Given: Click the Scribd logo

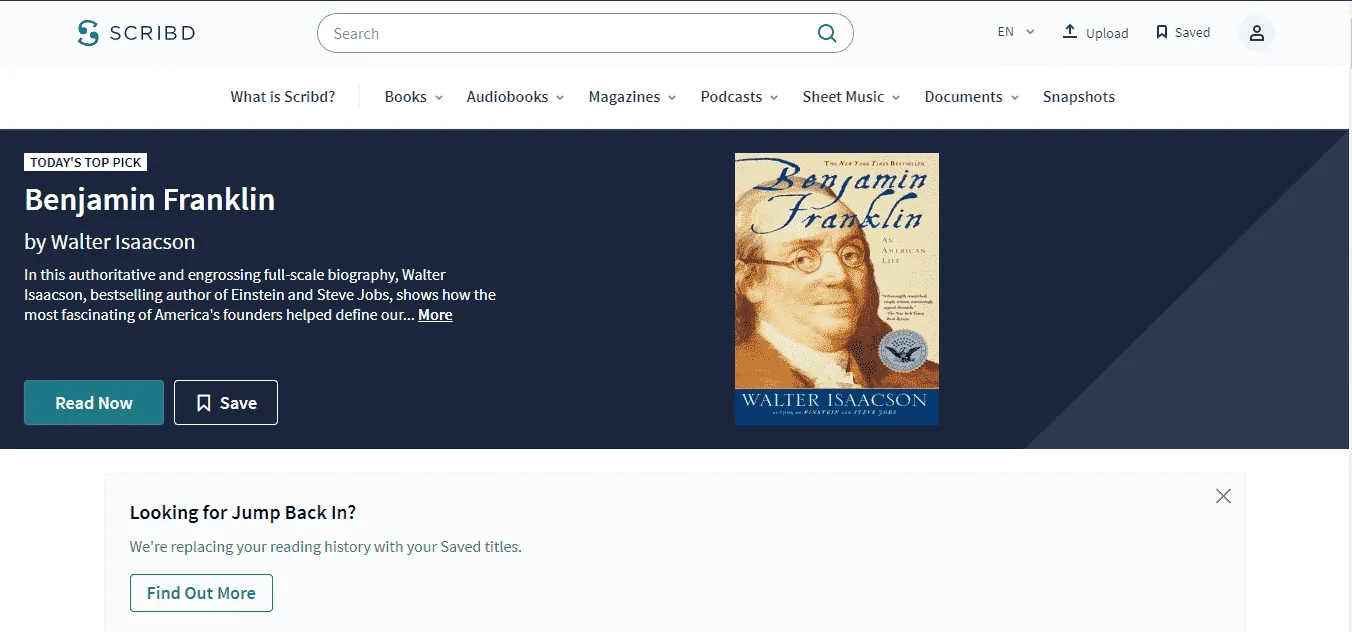Looking at the screenshot, I should pos(136,33).
